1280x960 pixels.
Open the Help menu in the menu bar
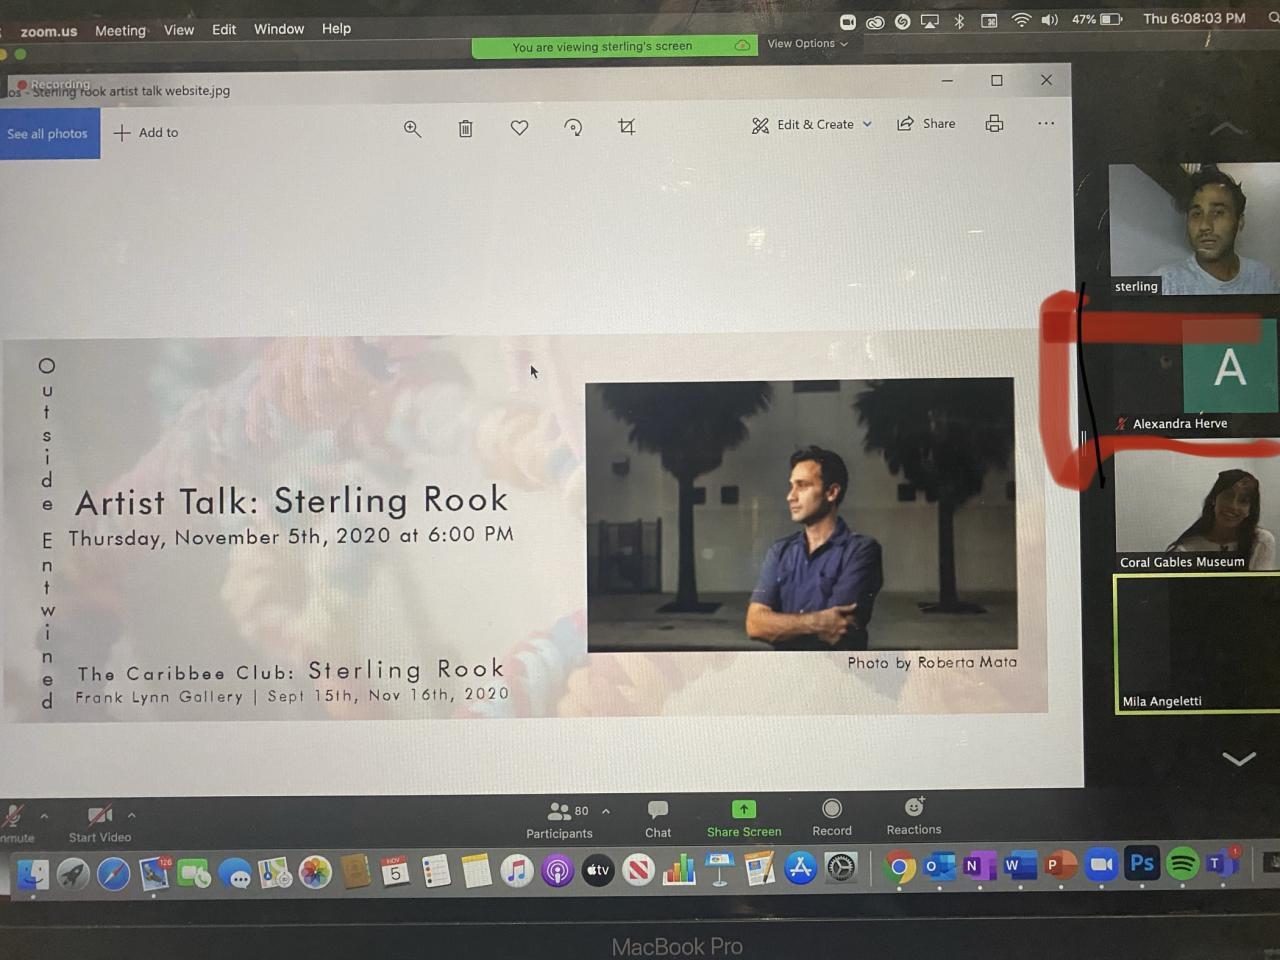click(336, 28)
